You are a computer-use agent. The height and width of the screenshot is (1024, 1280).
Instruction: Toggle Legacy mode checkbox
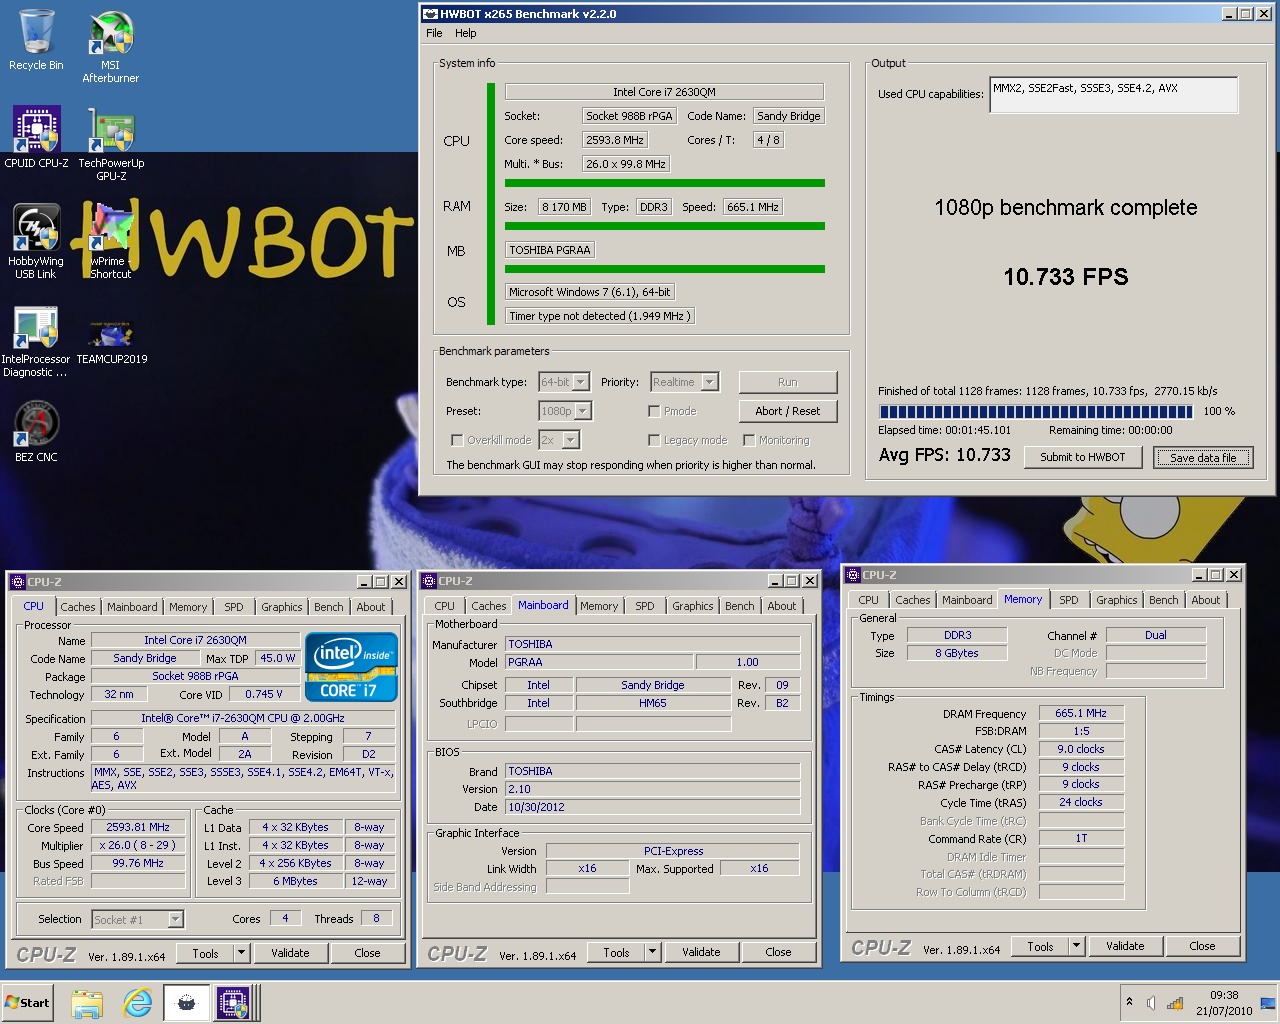[654, 440]
